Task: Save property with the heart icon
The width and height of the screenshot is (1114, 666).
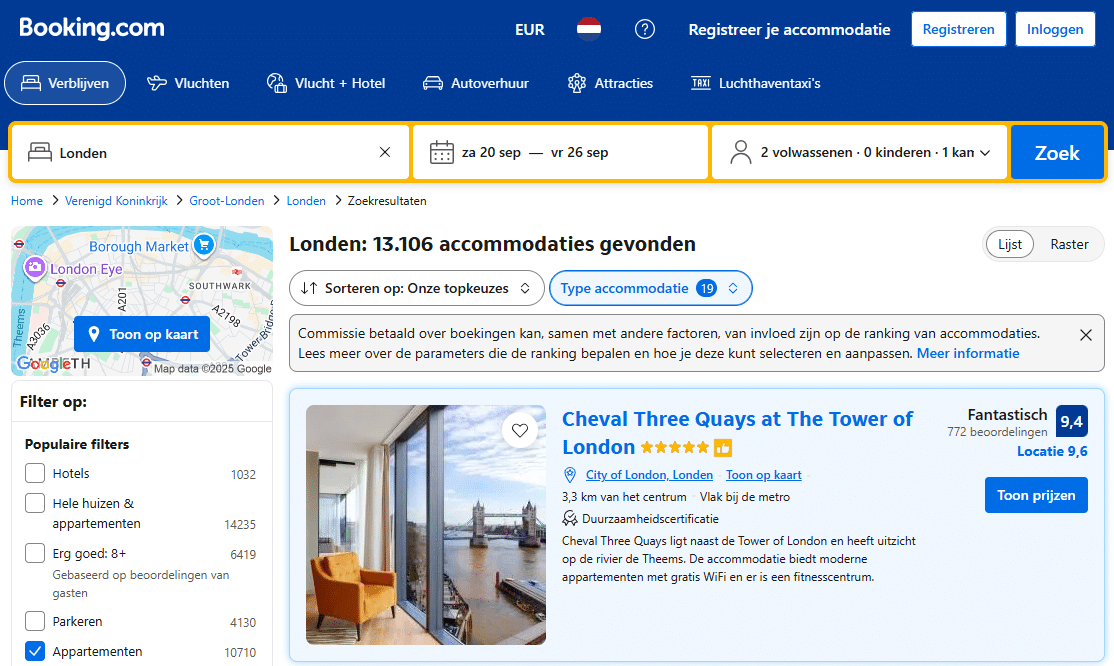Action: point(519,431)
